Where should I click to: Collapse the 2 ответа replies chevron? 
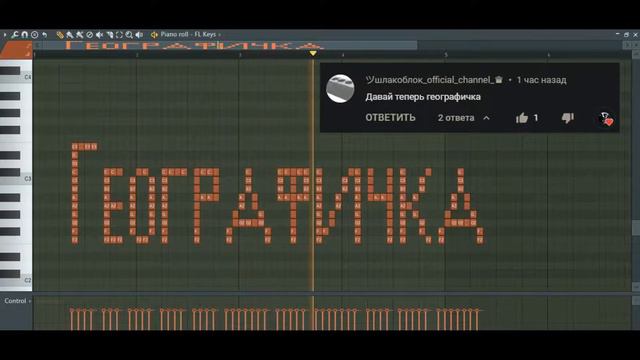click(487, 118)
